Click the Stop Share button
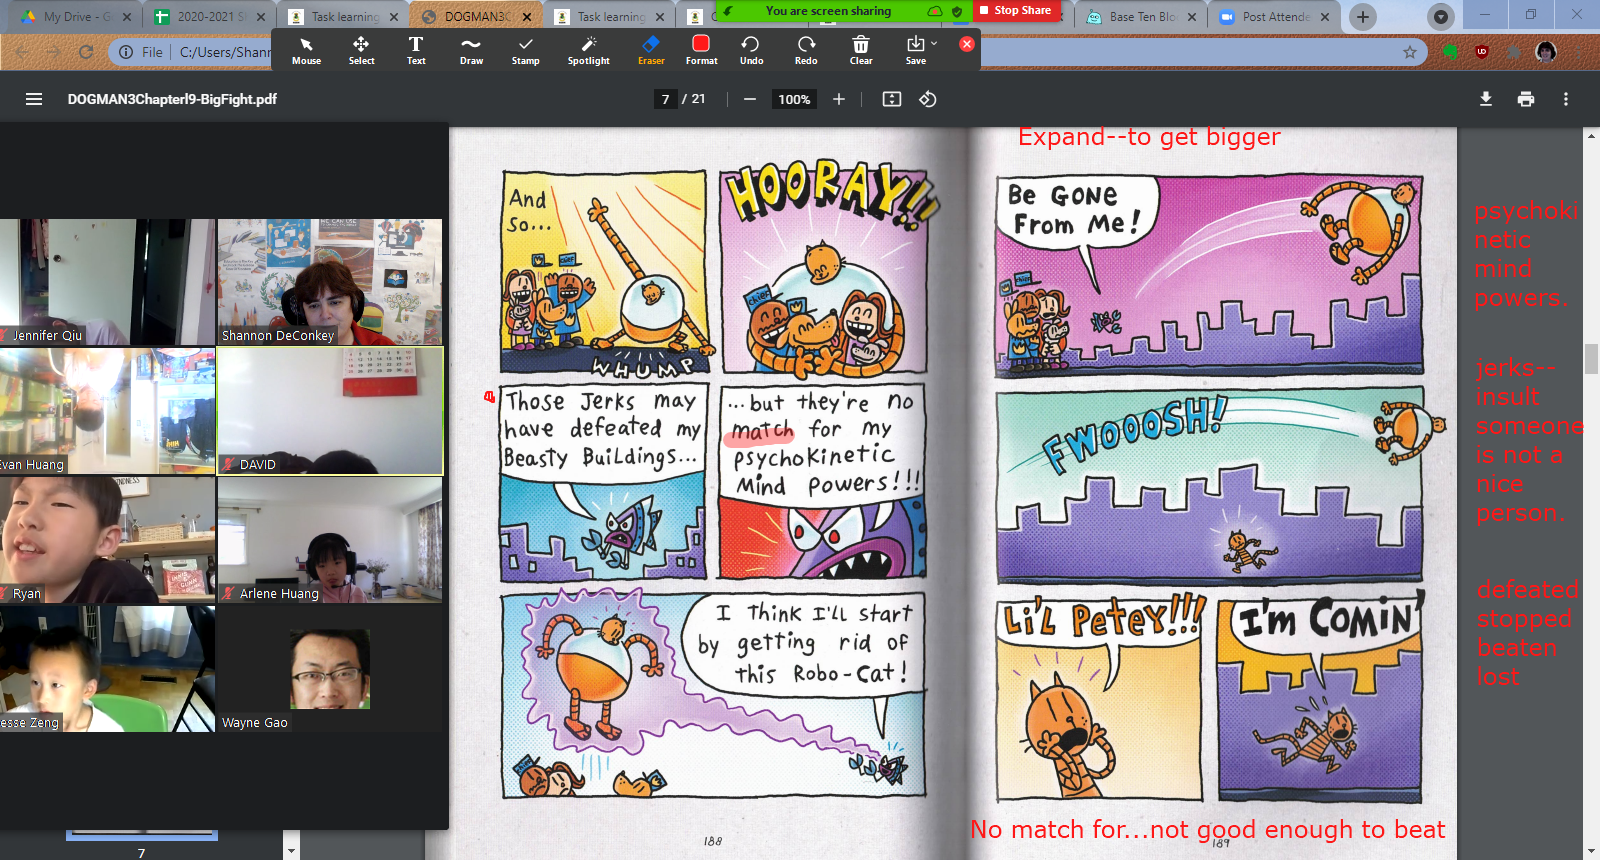Image resolution: width=1600 pixels, height=860 pixels. [x=1015, y=10]
